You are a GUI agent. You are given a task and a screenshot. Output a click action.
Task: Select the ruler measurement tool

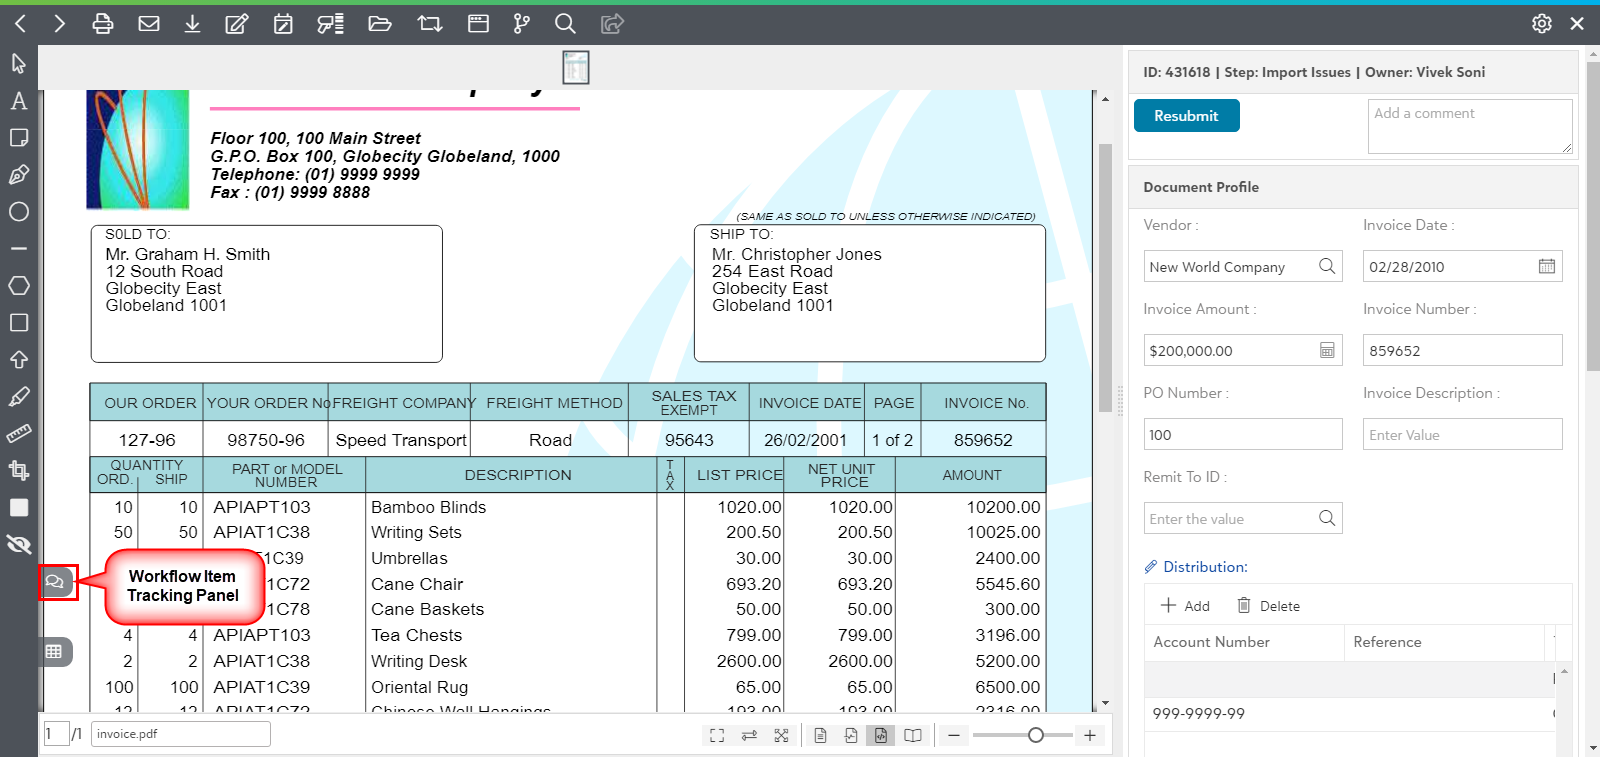coord(19,433)
